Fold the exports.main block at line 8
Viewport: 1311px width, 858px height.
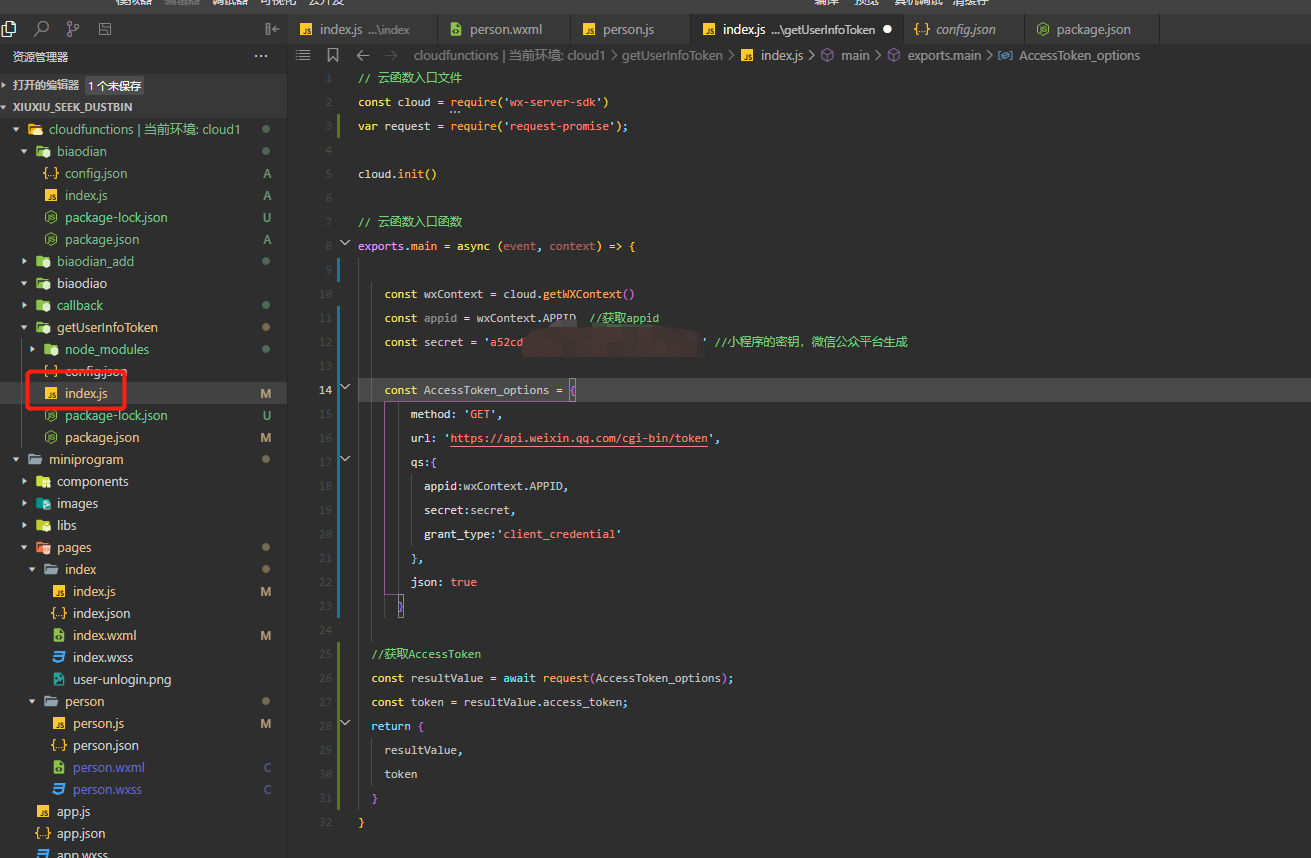point(346,243)
